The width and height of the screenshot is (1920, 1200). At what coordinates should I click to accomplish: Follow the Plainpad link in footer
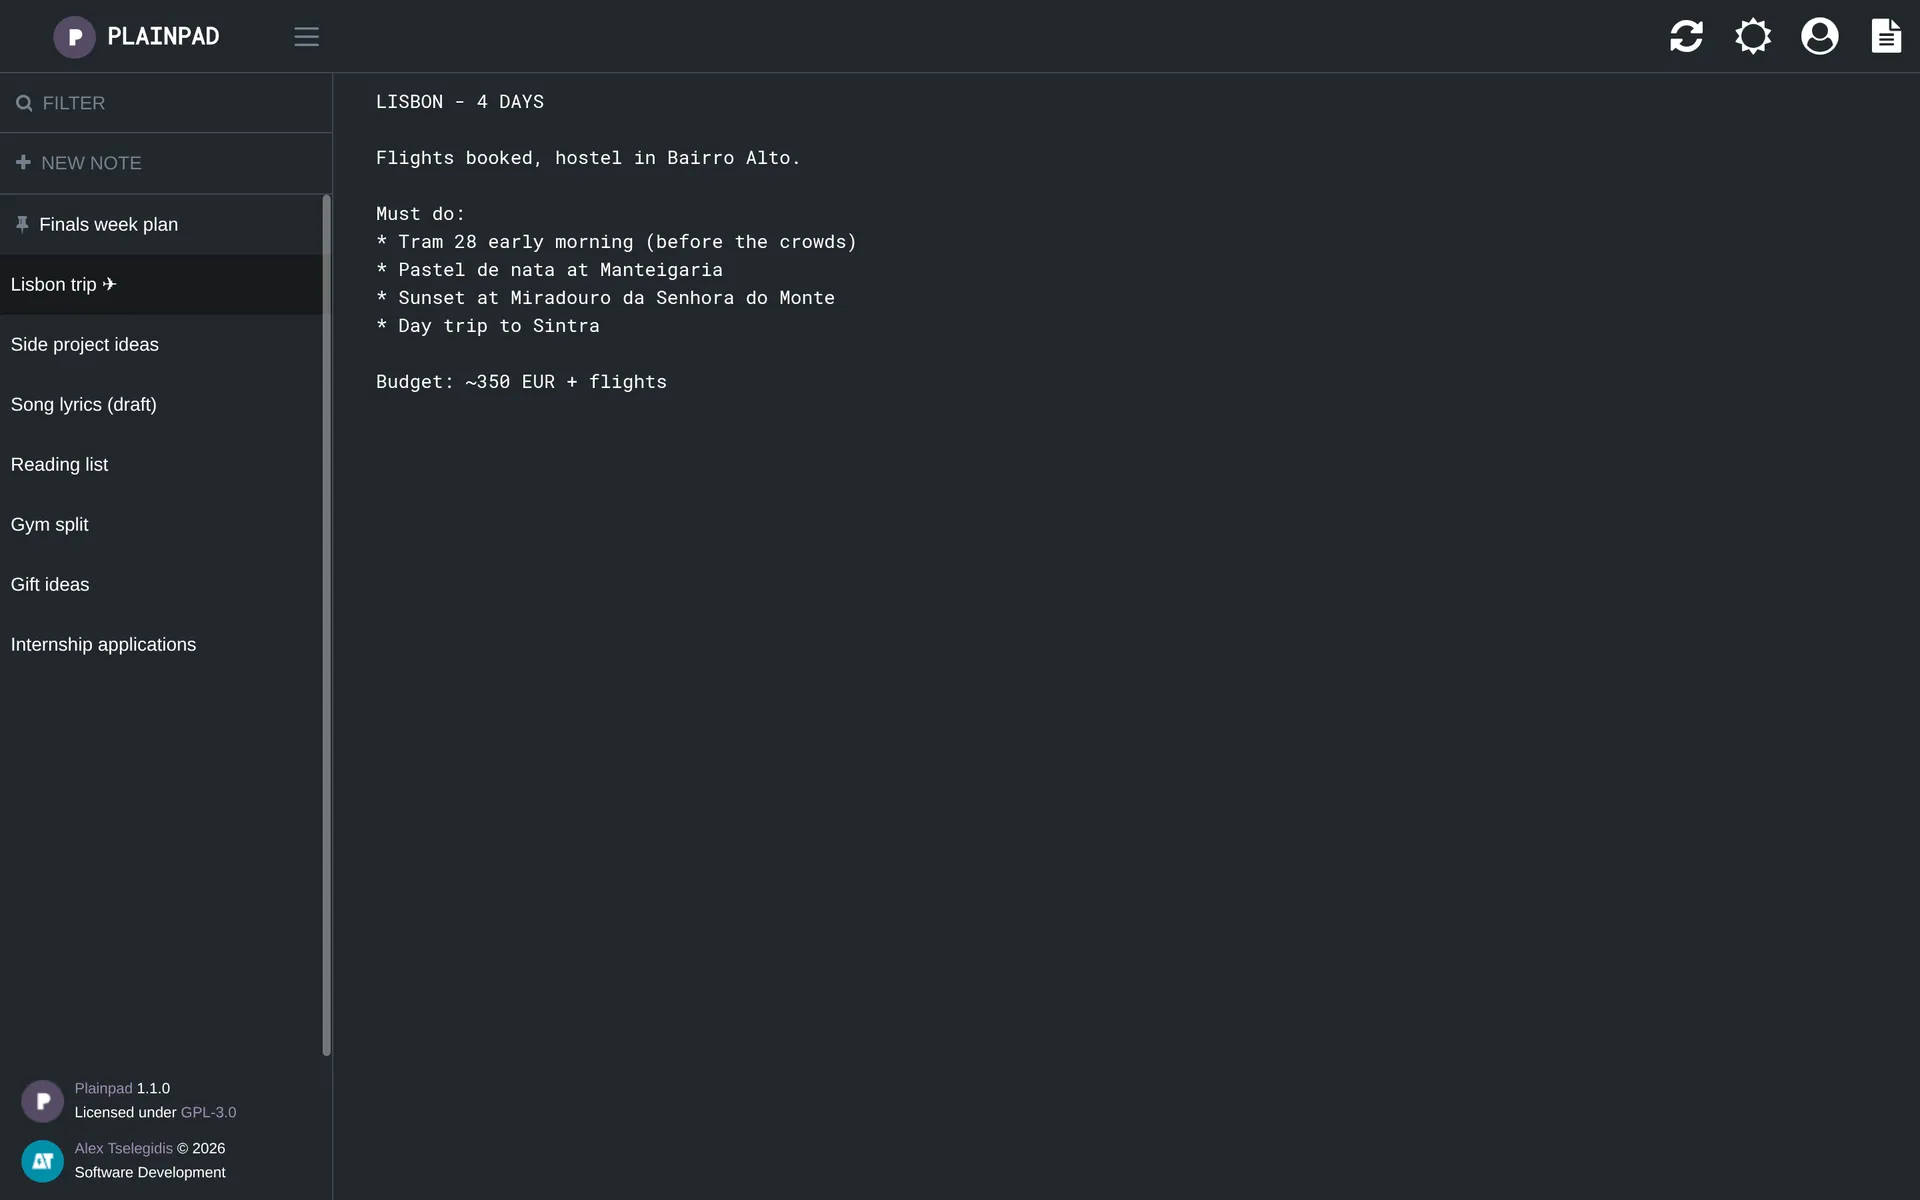(x=103, y=1088)
